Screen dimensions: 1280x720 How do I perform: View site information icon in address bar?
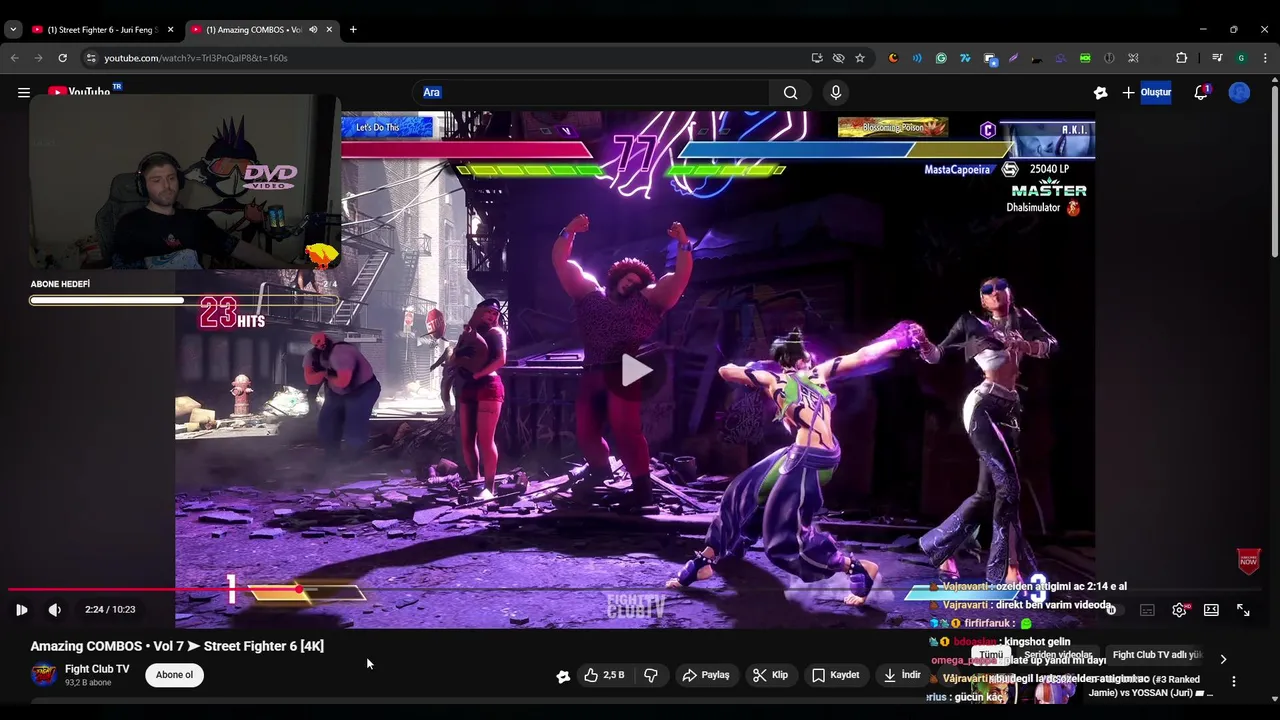pos(91,58)
